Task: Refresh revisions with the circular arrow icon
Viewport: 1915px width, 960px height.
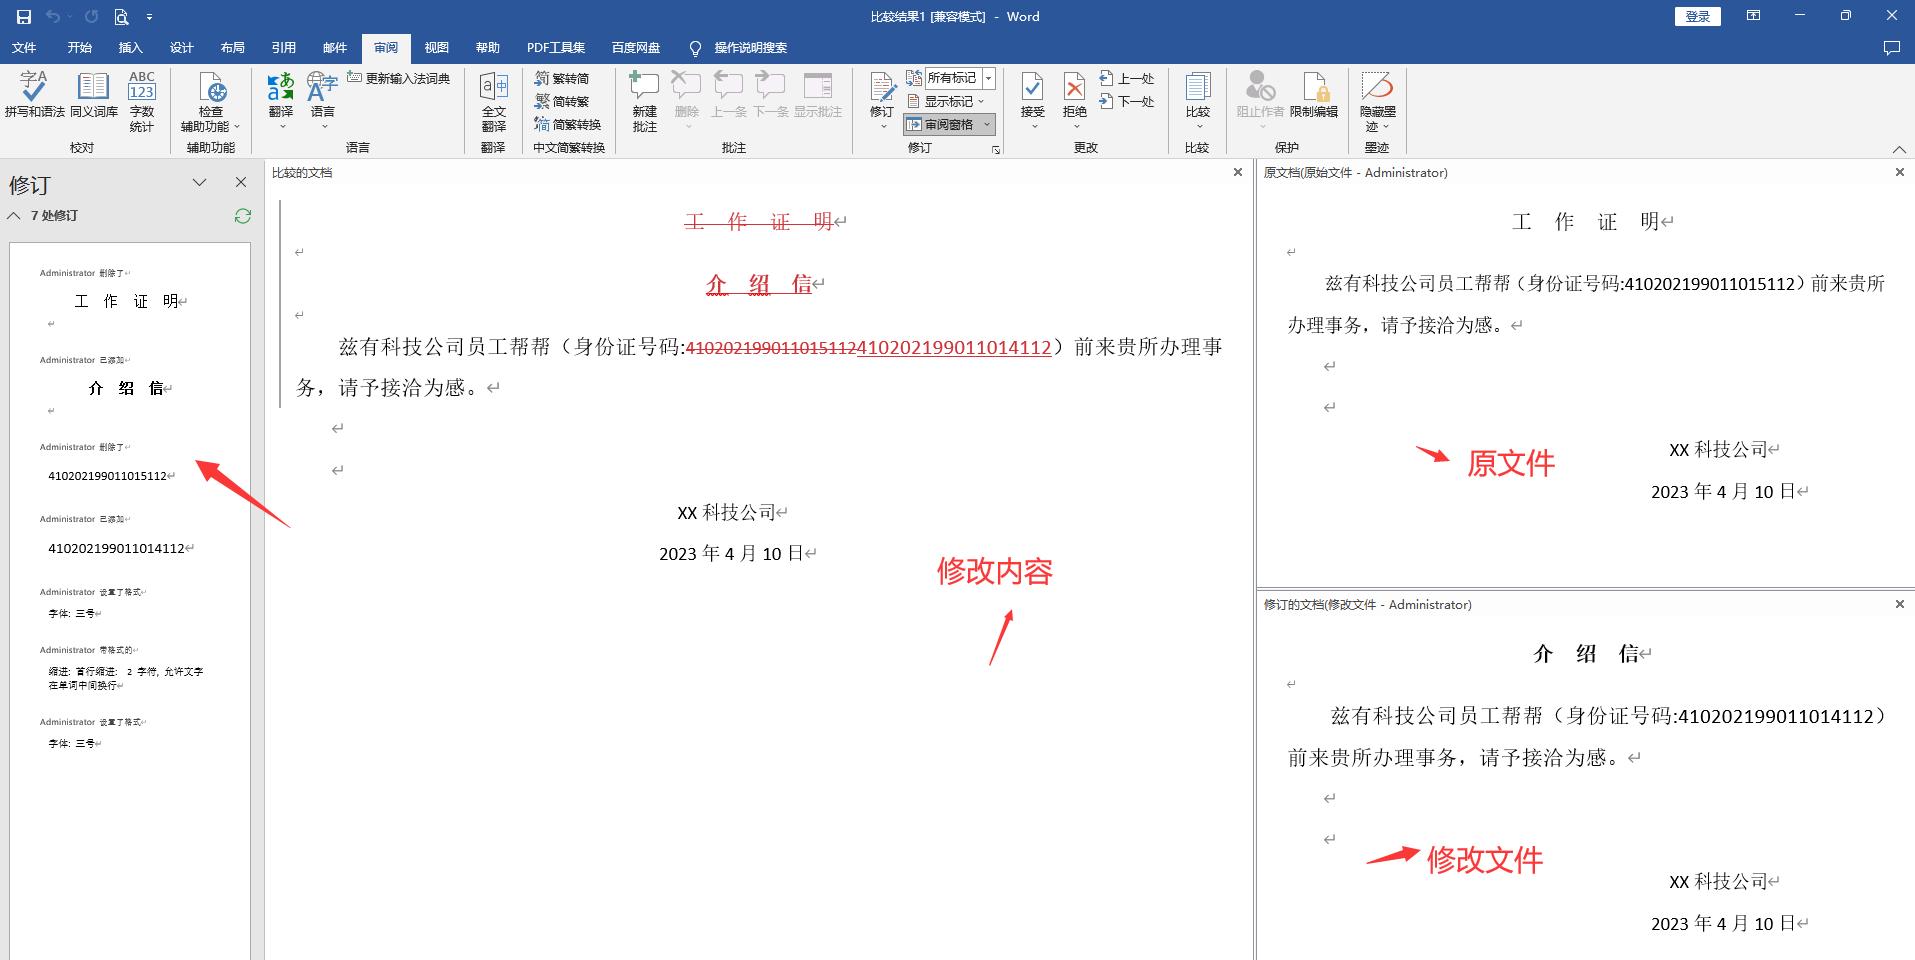Action: 242,216
